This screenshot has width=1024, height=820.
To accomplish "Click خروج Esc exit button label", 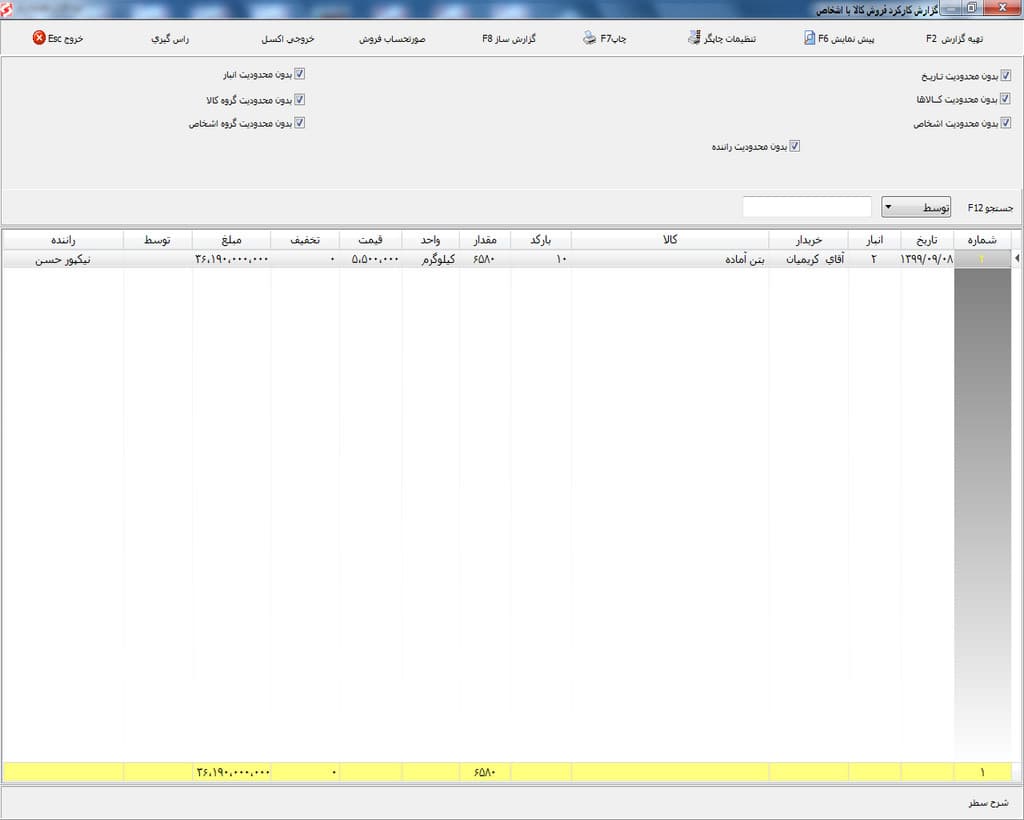I will tap(65, 39).
